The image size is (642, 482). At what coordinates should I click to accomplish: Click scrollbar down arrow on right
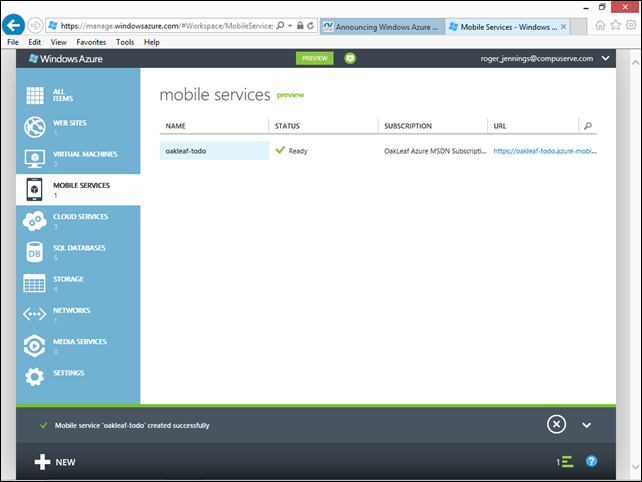(x=635, y=466)
